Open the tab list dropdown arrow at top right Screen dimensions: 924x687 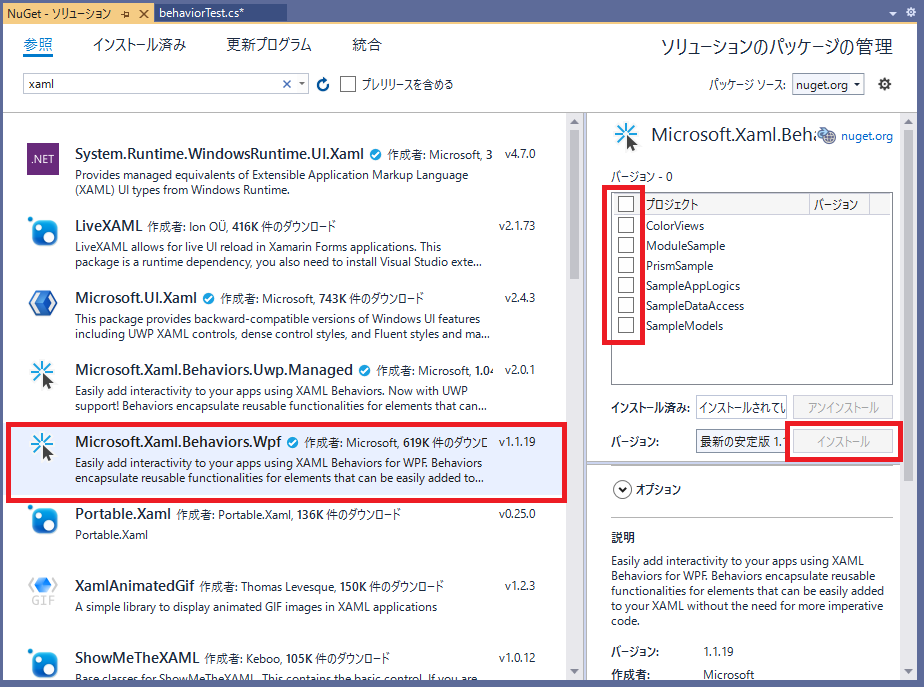(x=893, y=13)
